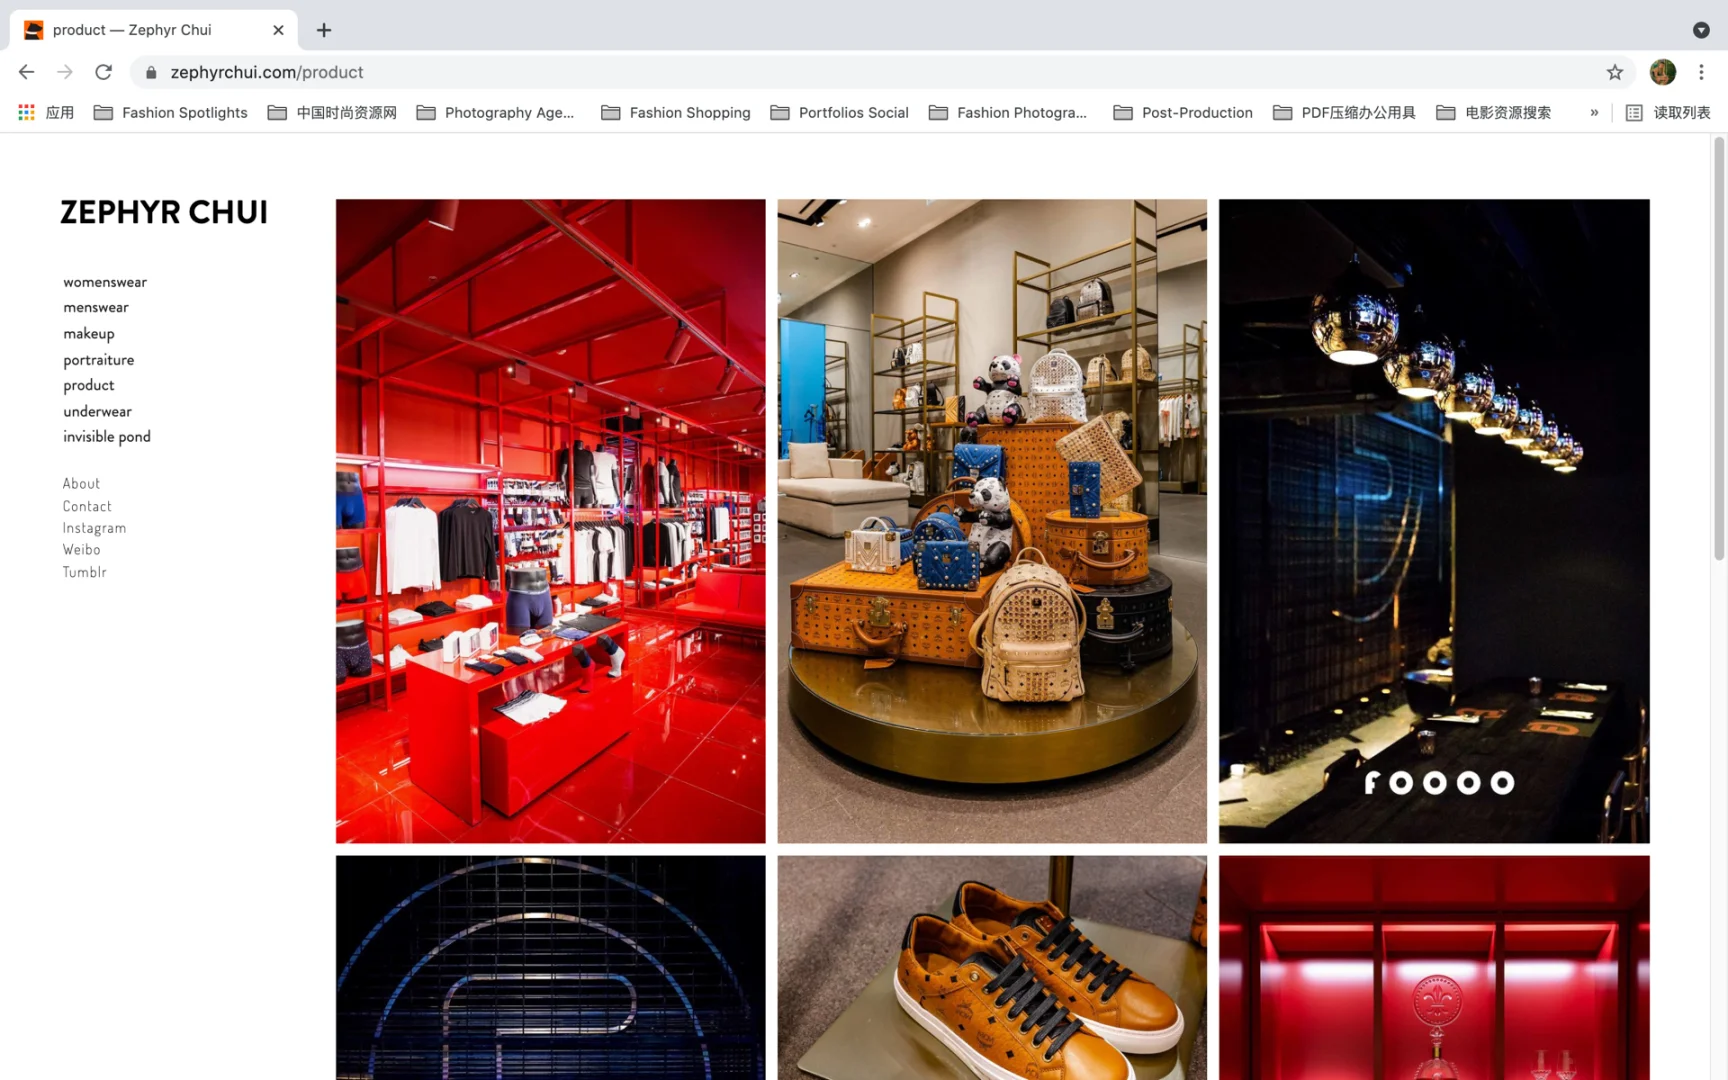Open the 读取列表 reading list

[1668, 112]
